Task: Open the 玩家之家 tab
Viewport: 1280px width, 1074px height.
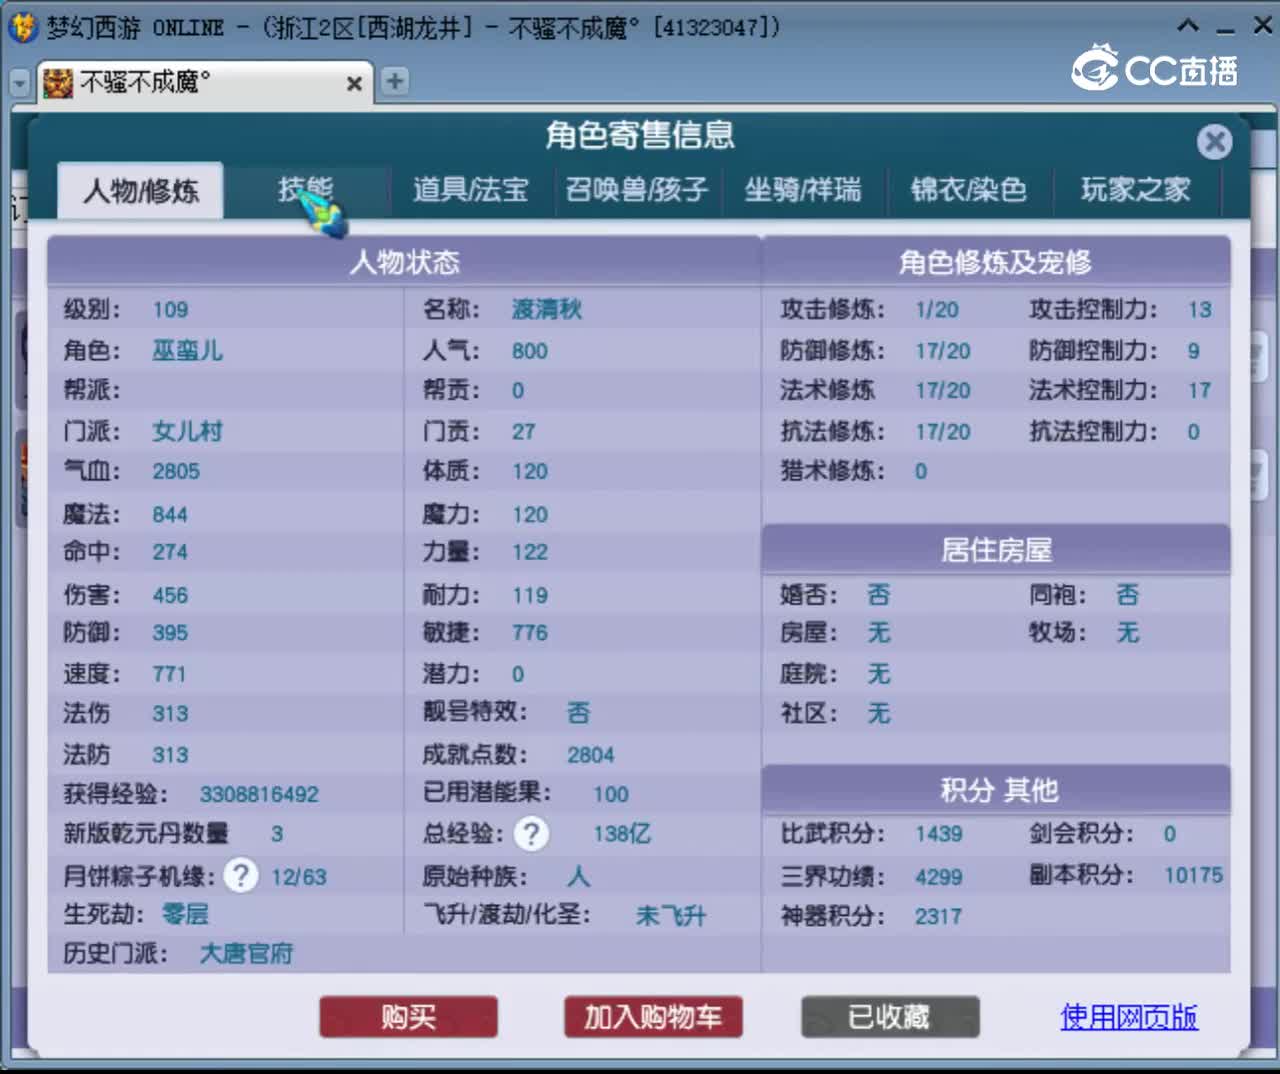Action: point(1136,190)
